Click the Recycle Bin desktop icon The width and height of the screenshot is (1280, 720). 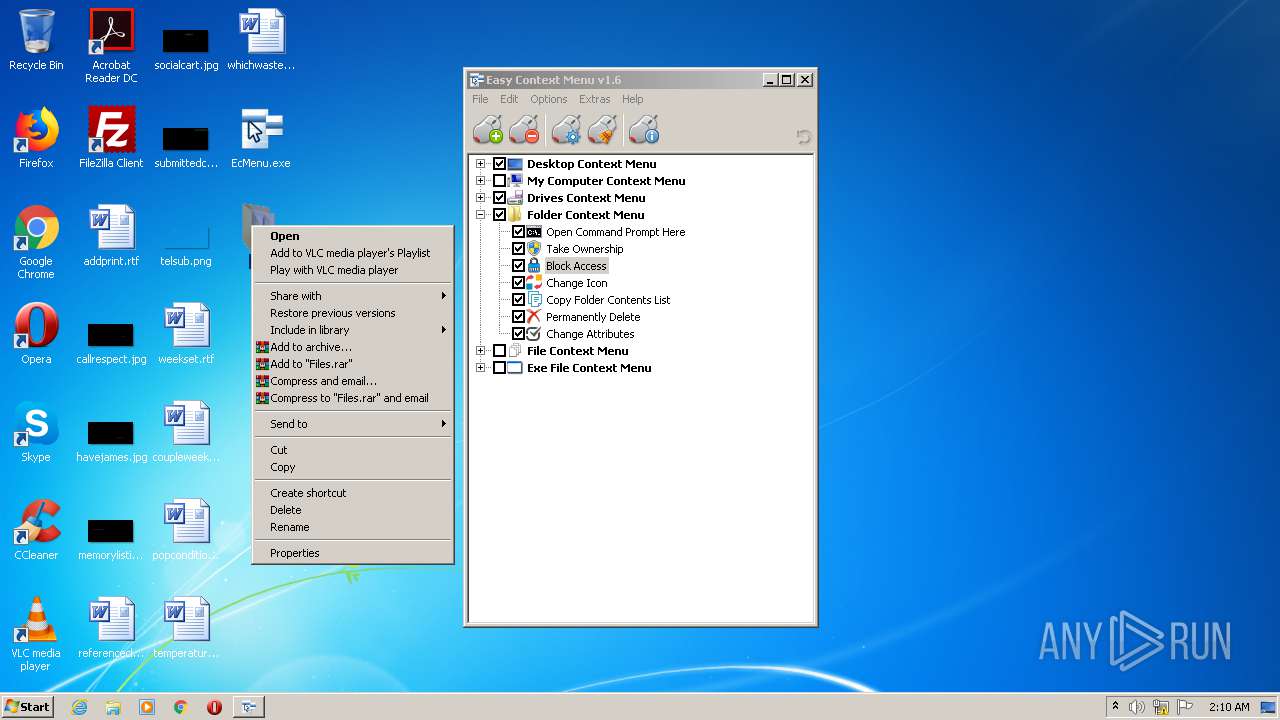click(x=36, y=40)
